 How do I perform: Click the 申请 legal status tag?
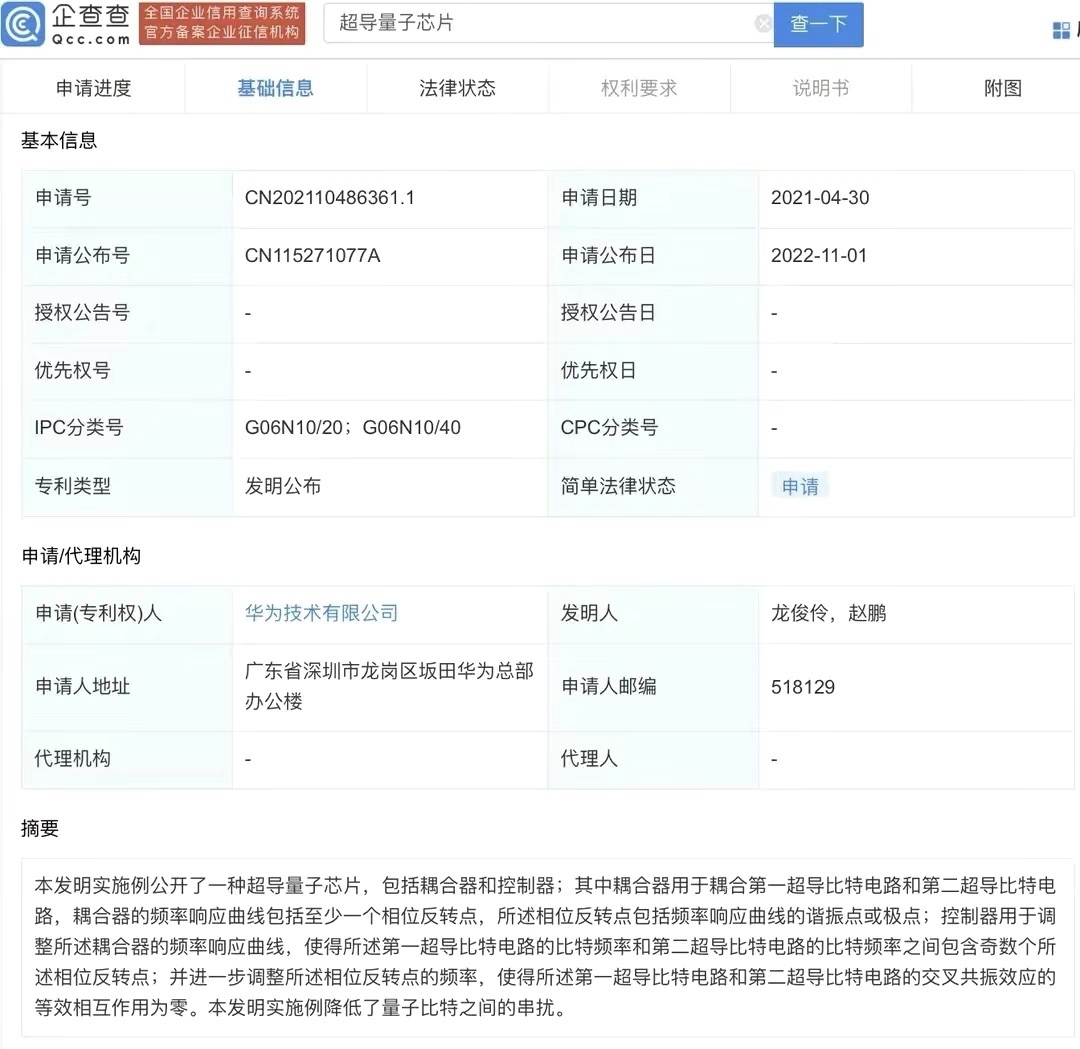pos(800,486)
